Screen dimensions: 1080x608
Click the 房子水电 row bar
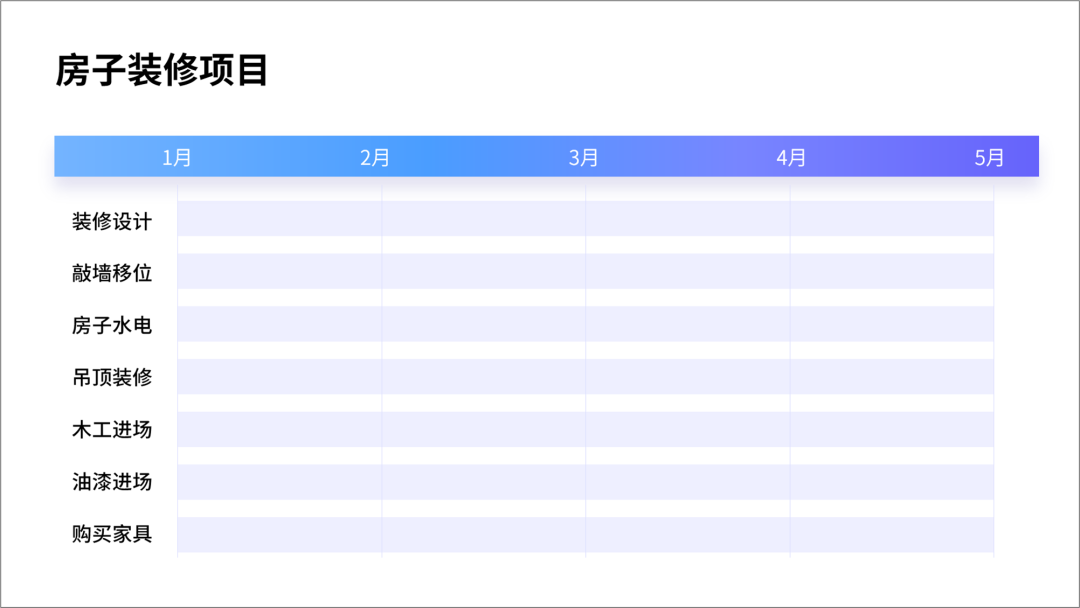[585, 324]
